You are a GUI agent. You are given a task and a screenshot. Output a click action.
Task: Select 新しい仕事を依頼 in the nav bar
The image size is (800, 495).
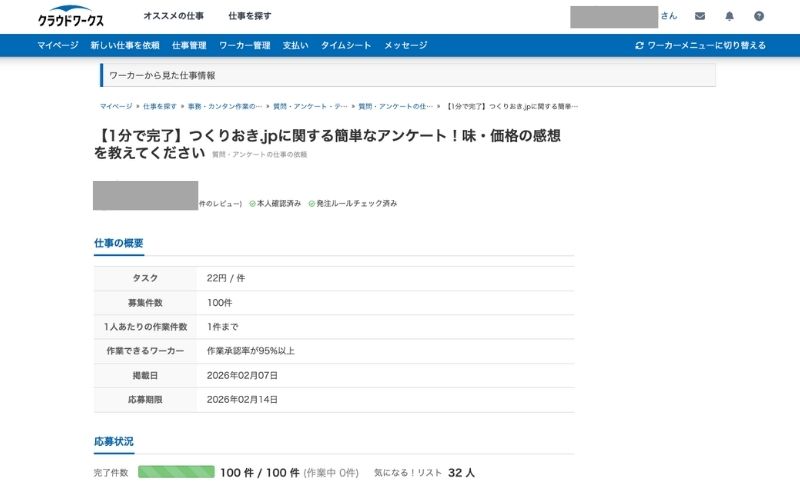(x=125, y=45)
